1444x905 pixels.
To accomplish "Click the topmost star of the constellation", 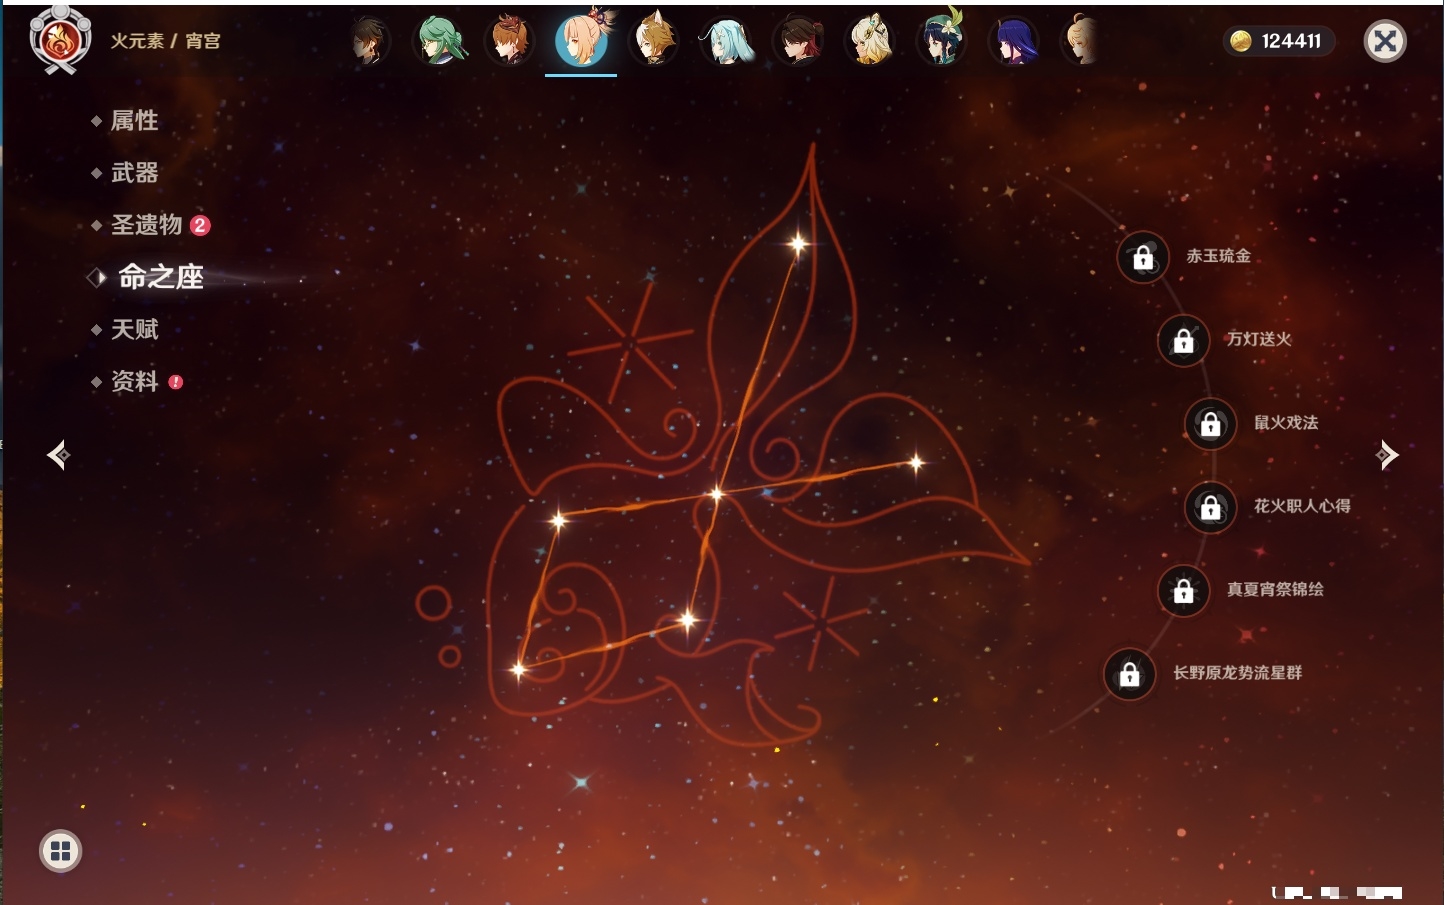I will coord(798,243).
